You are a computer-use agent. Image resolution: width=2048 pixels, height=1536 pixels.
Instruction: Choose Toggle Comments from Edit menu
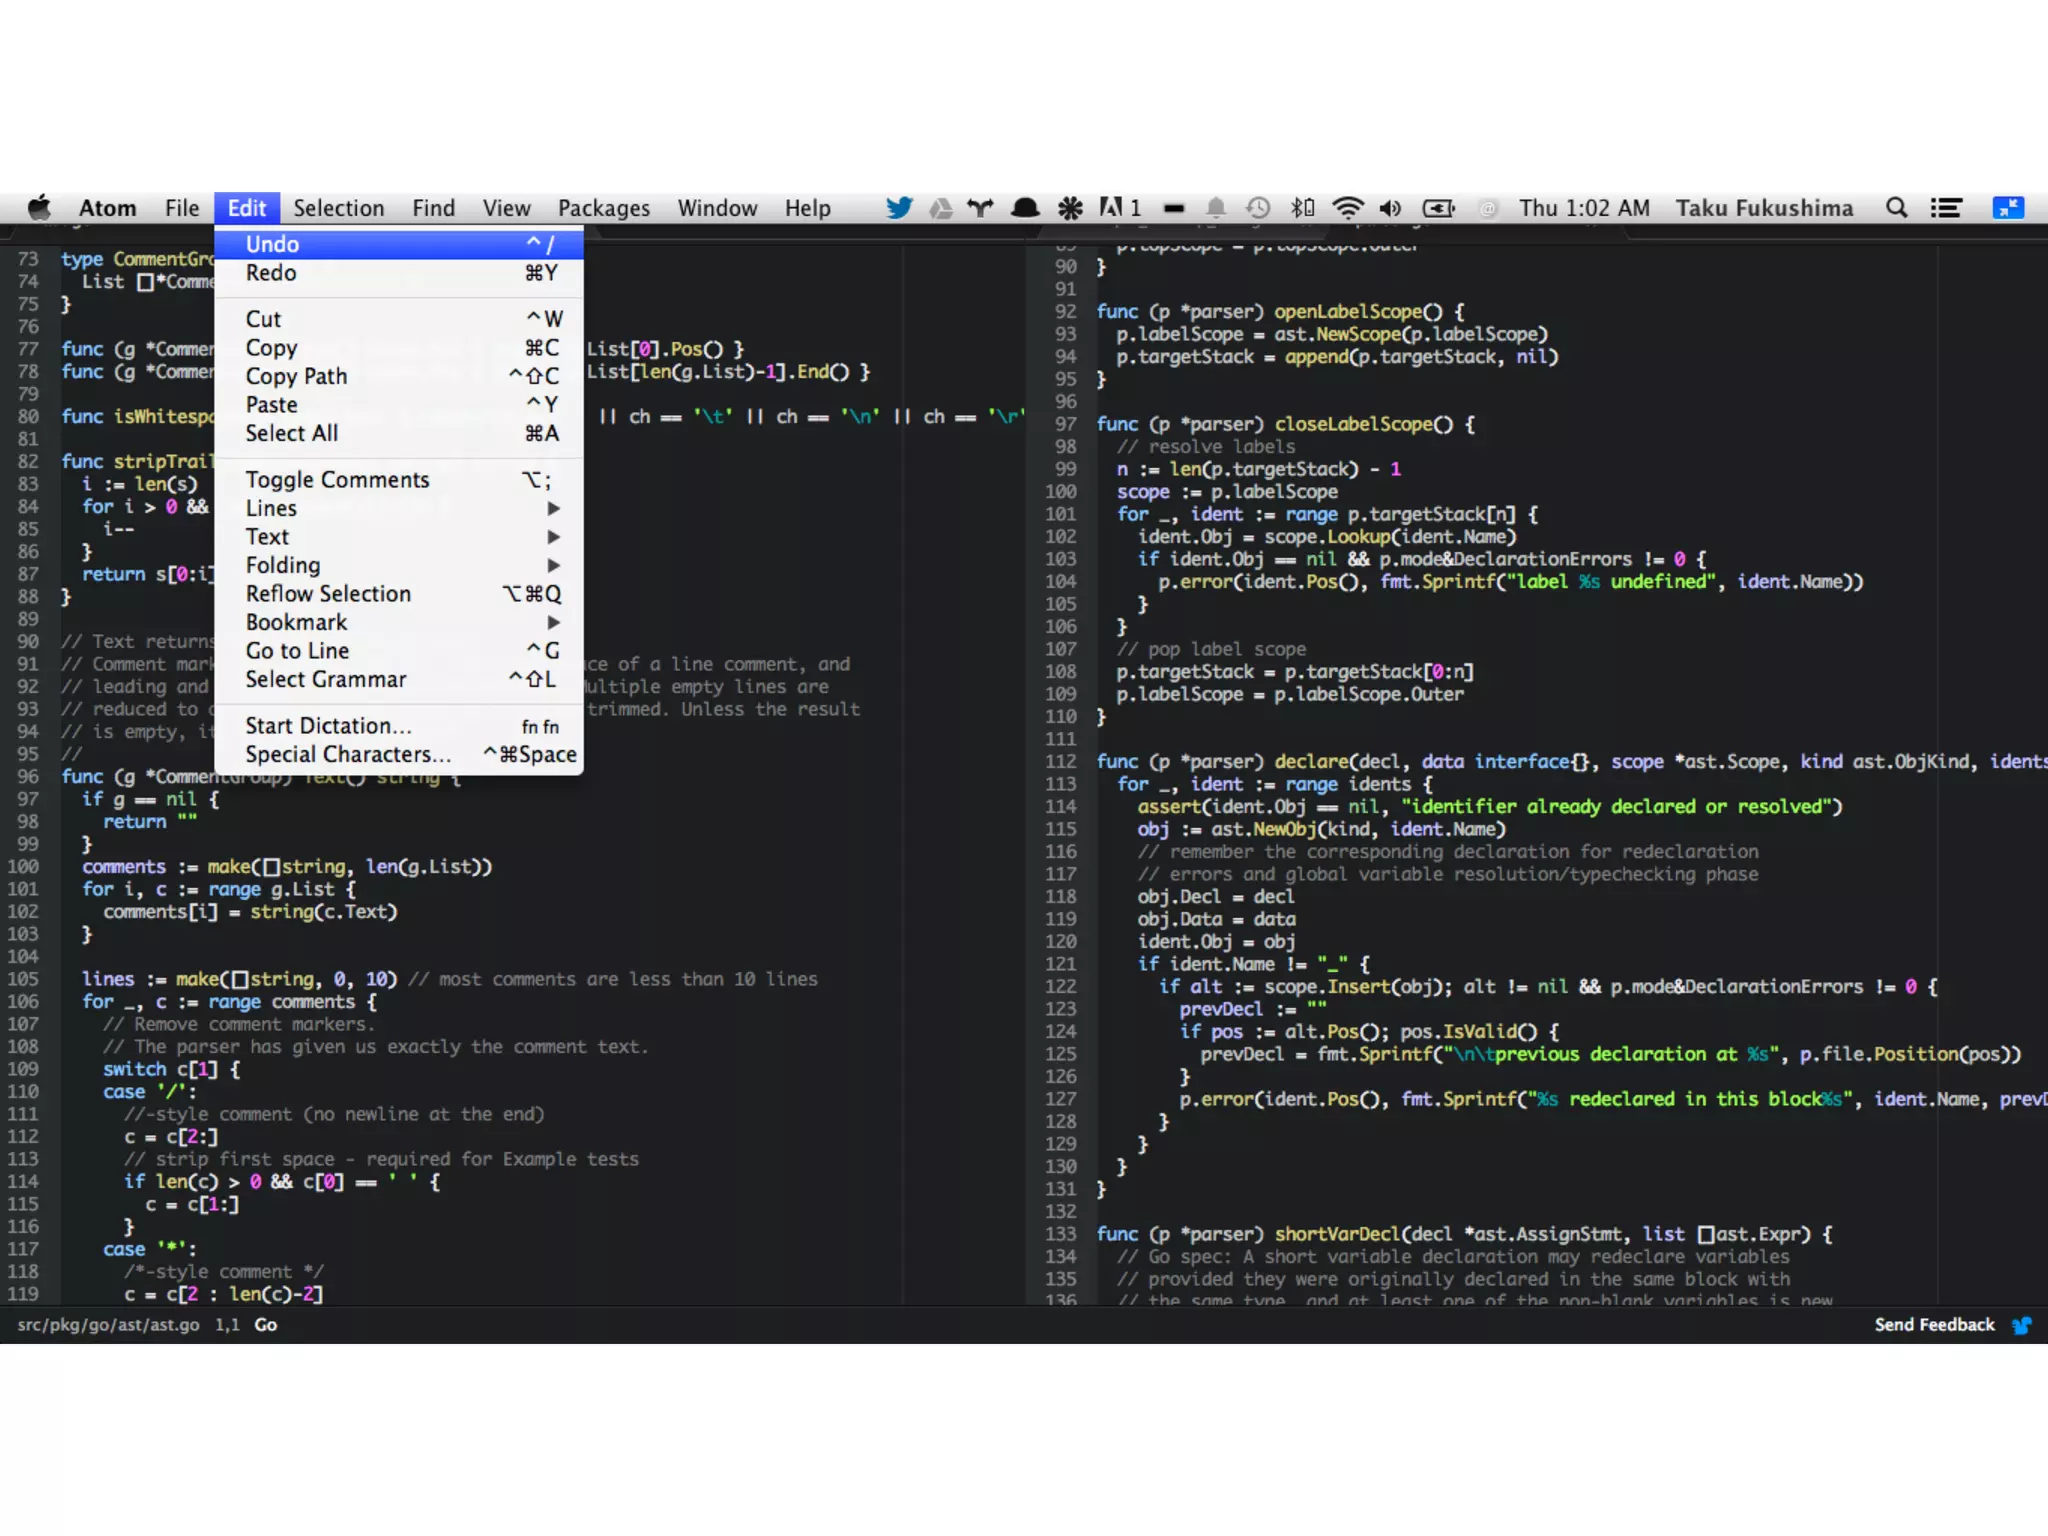[x=338, y=480]
